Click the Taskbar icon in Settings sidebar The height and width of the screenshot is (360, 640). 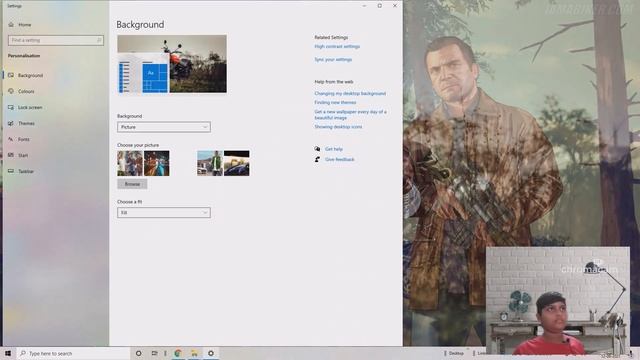tap(11, 171)
